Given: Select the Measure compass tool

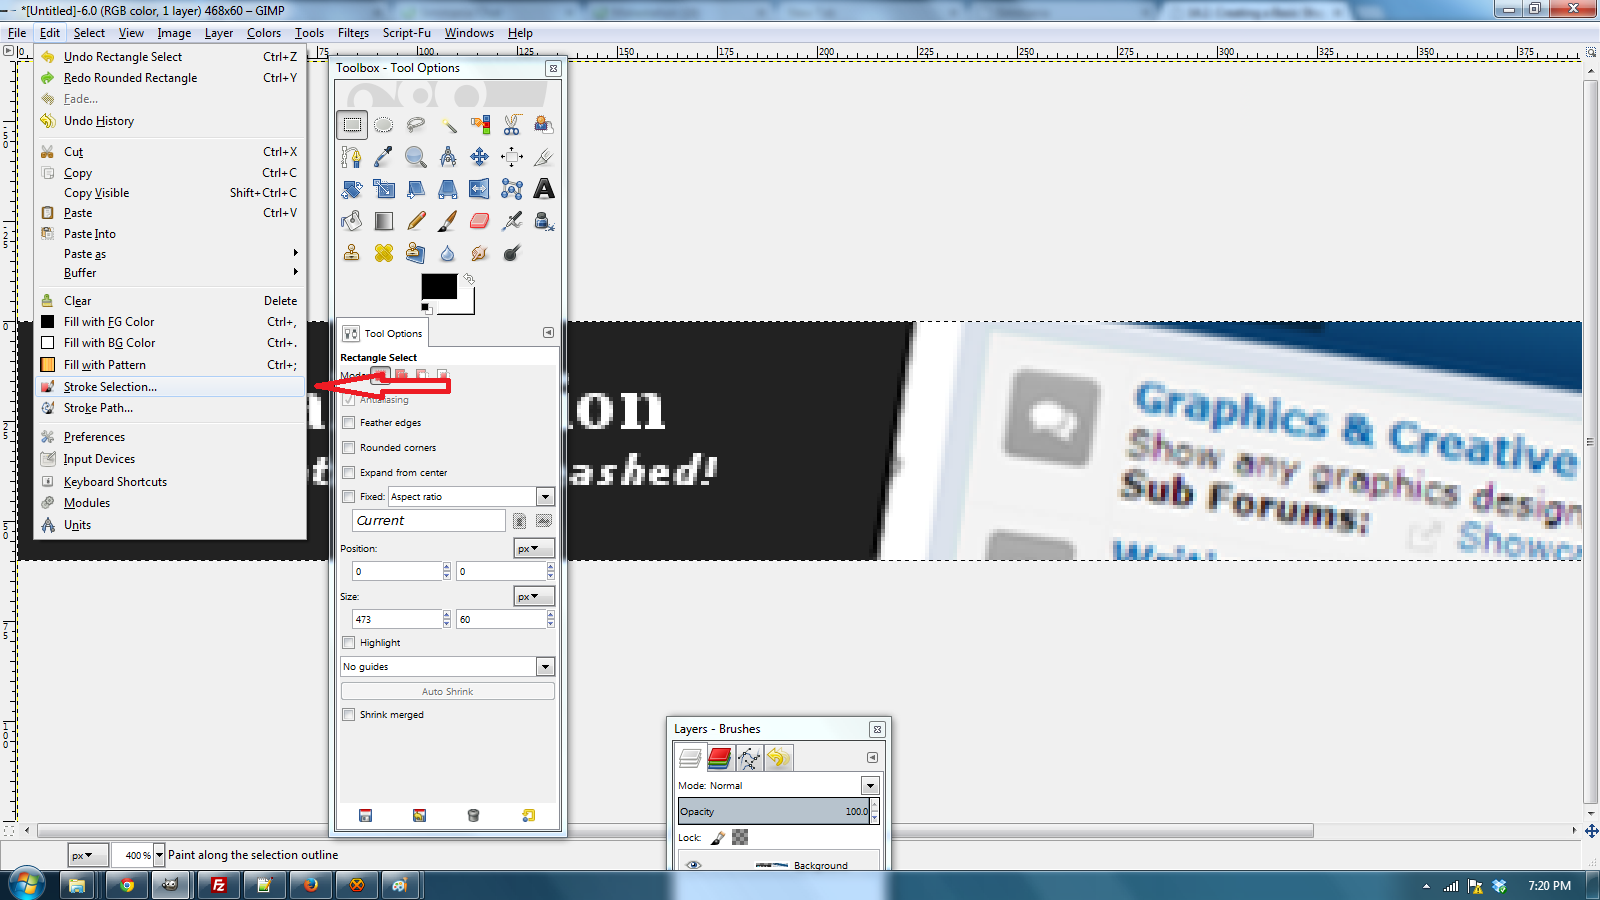Looking at the screenshot, I should (448, 157).
